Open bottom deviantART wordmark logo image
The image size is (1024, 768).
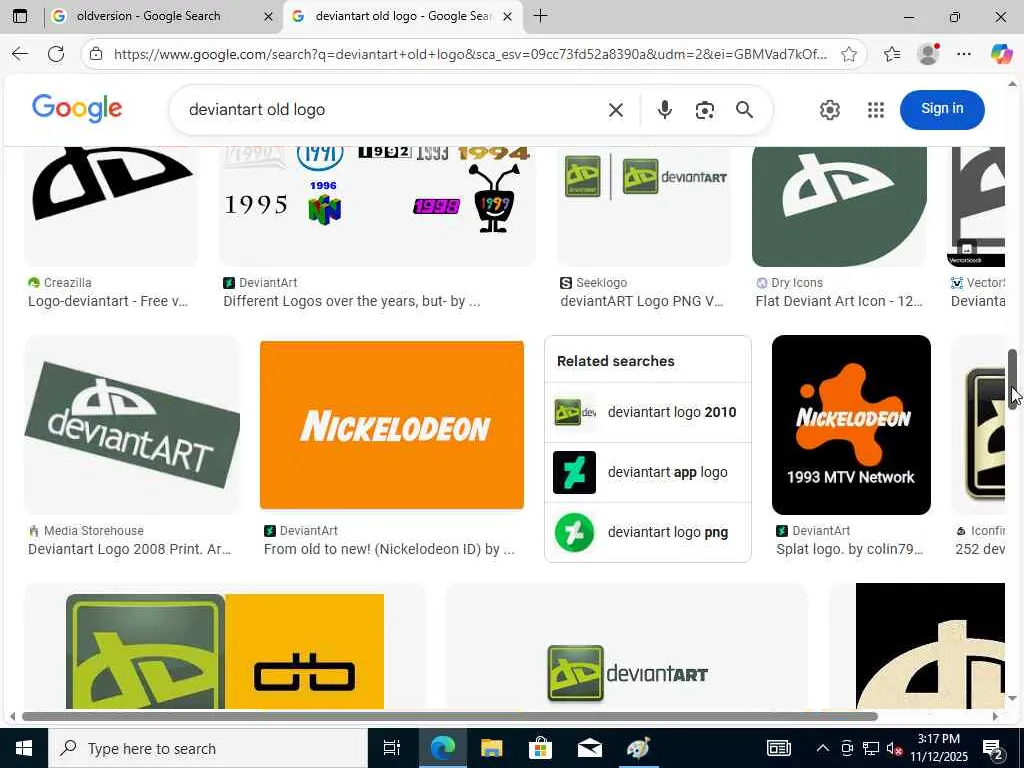coord(626,647)
